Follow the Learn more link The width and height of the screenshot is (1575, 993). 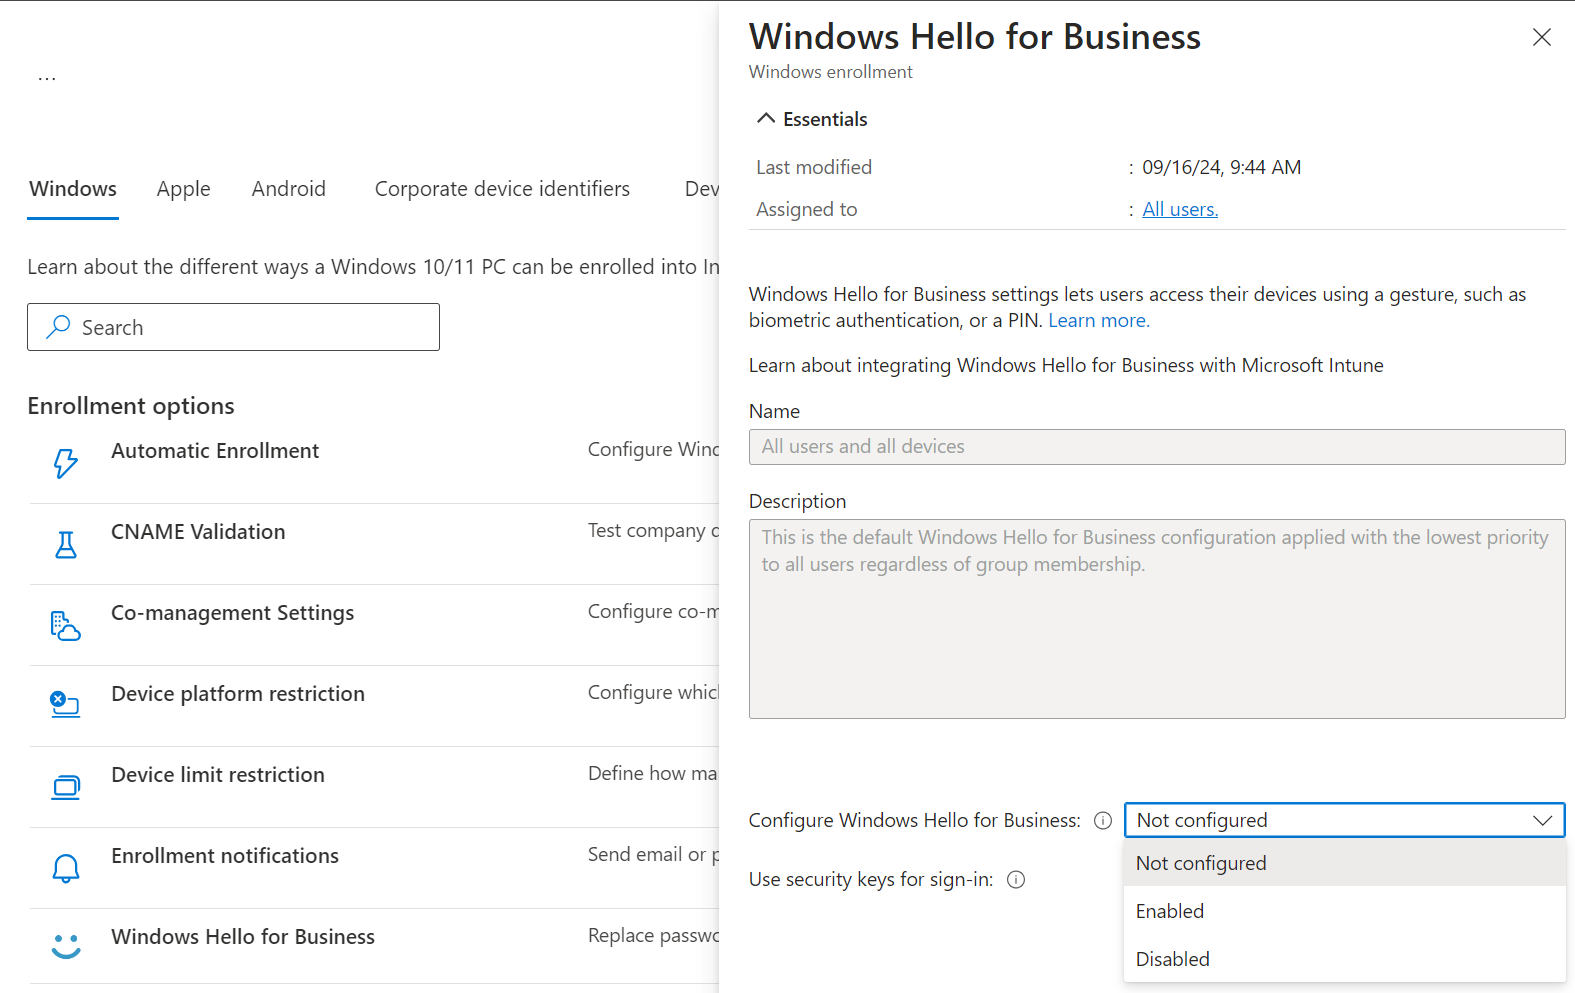pos(1099,320)
